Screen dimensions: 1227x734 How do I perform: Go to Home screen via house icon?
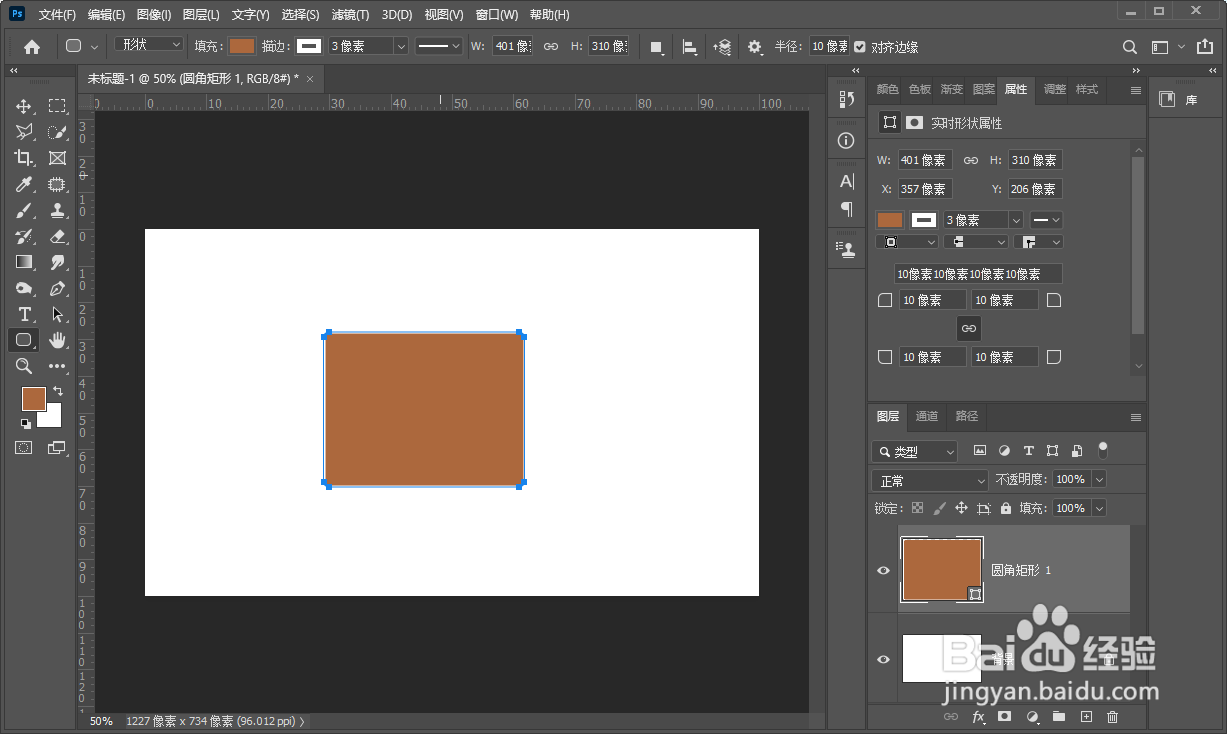[x=32, y=46]
